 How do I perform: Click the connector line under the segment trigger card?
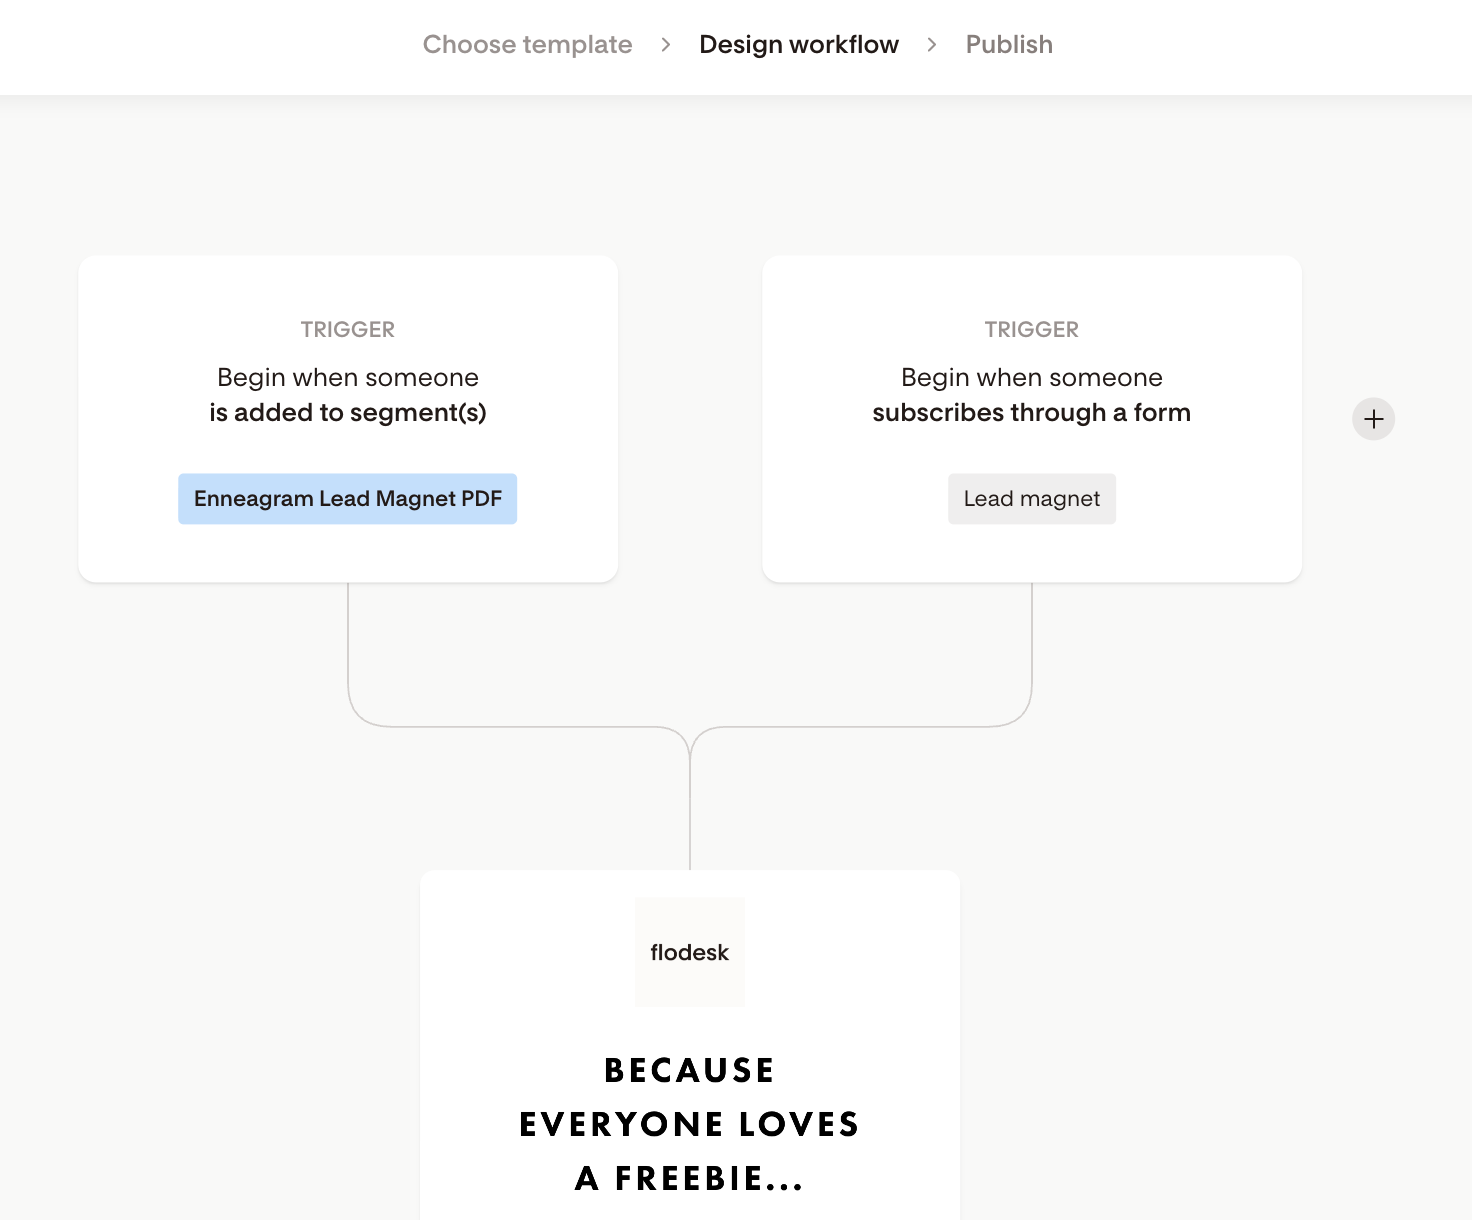348,640
